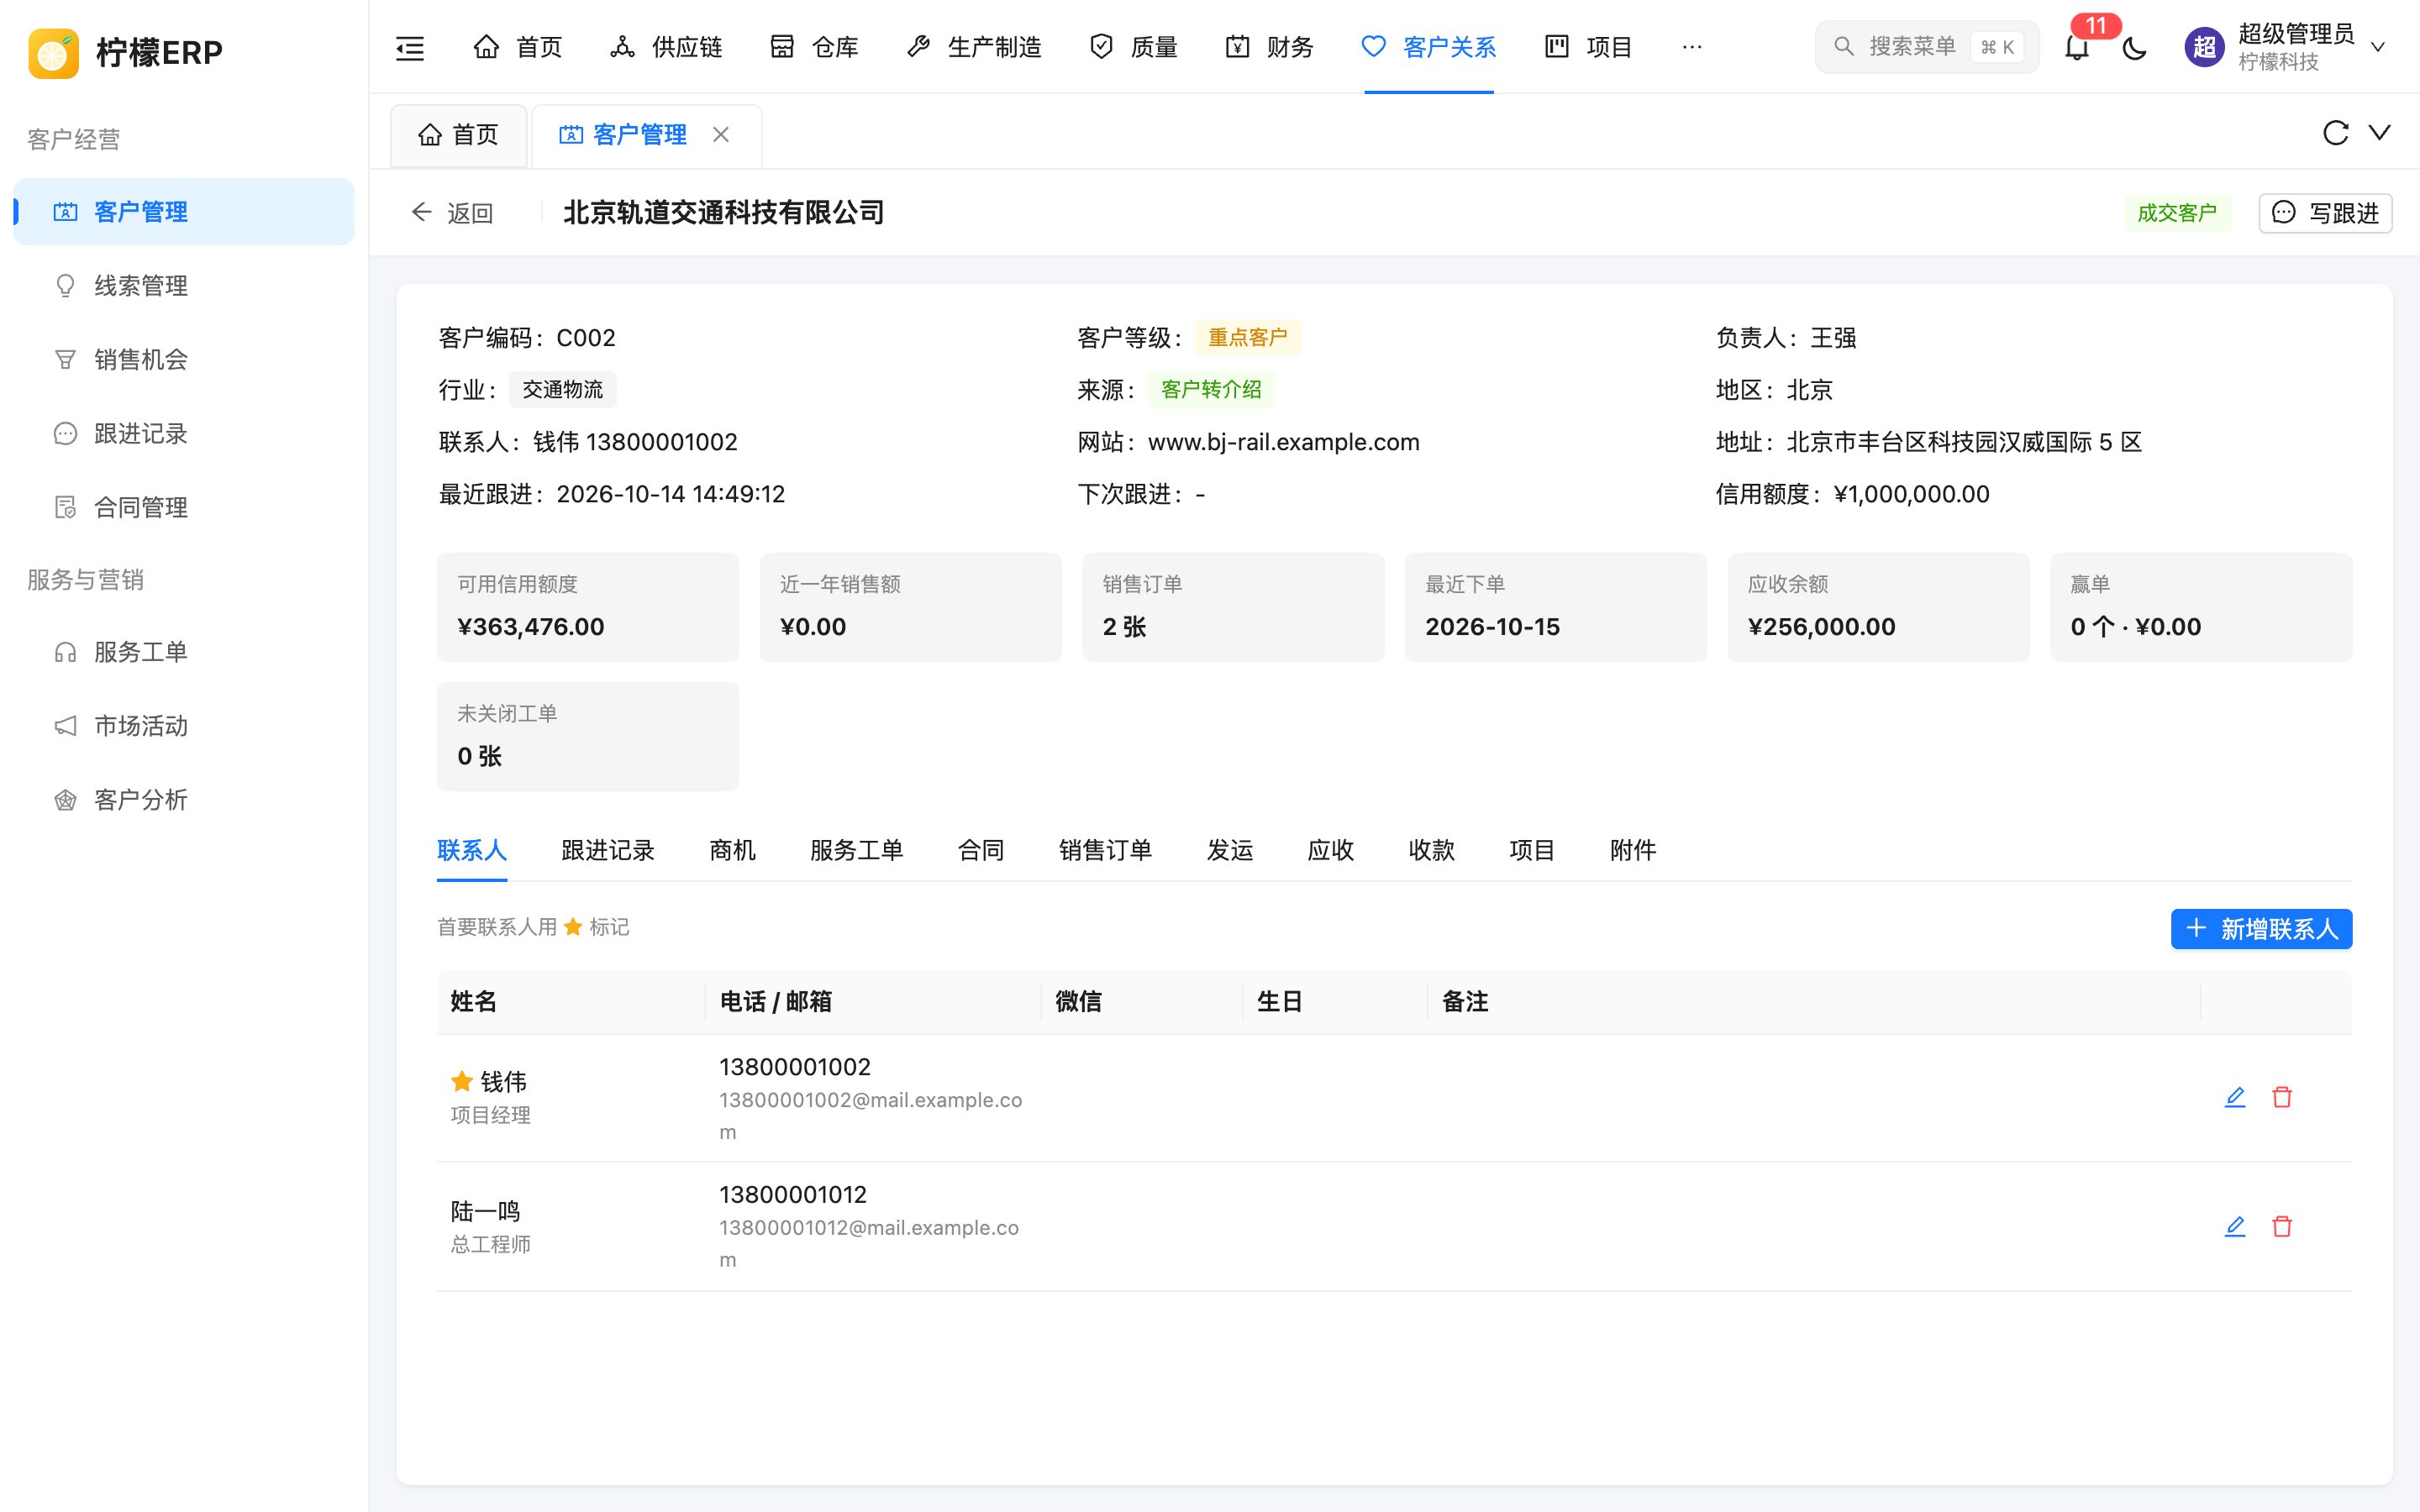Open 客户分析 in sidebar

[x=184, y=800]
